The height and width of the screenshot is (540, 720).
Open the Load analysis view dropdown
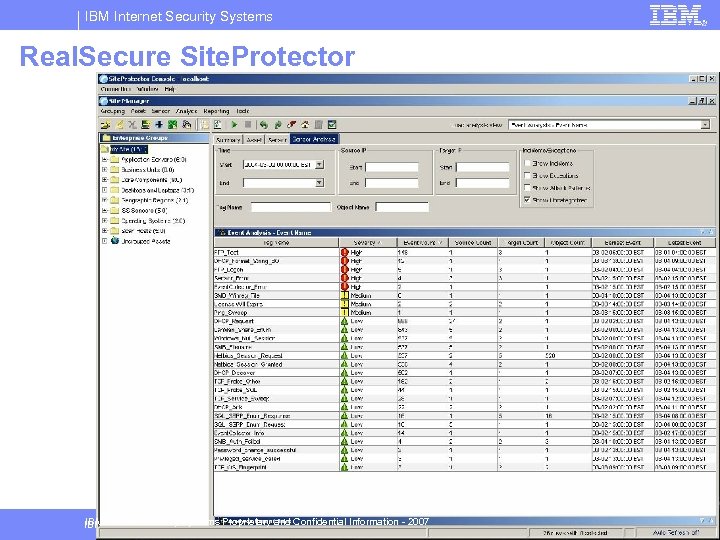point(705,125)
